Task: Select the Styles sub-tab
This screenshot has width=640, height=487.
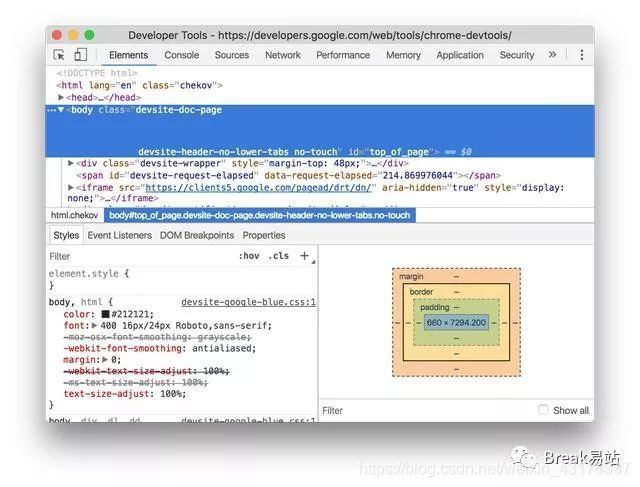Action: point(66,235)
